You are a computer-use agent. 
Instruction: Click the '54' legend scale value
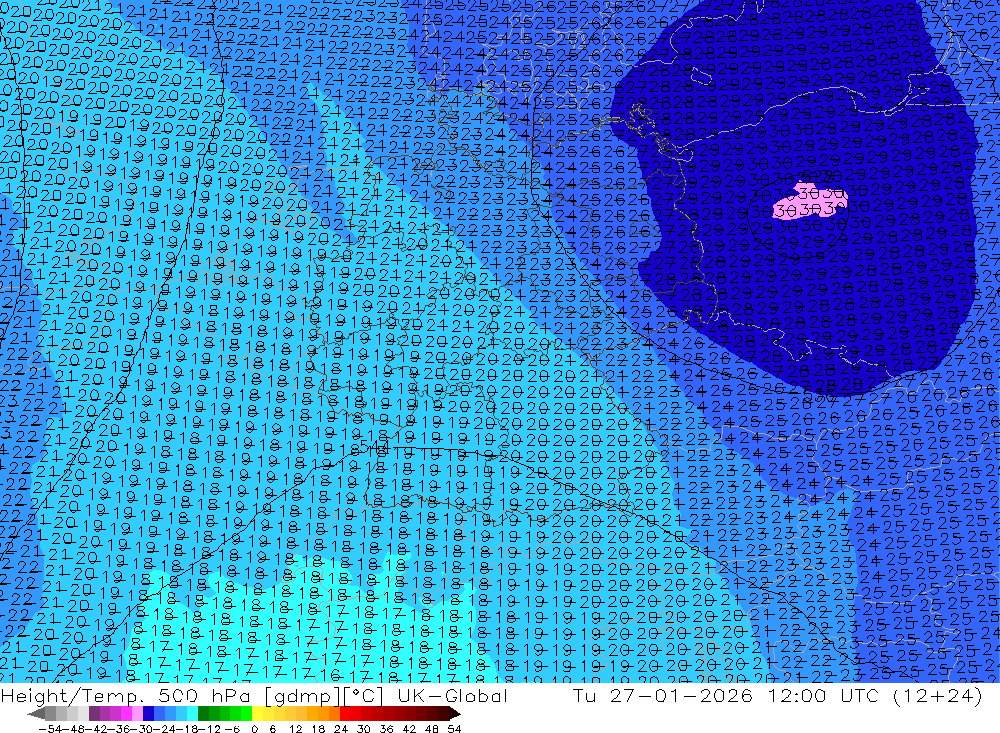(x=454, y=729)
